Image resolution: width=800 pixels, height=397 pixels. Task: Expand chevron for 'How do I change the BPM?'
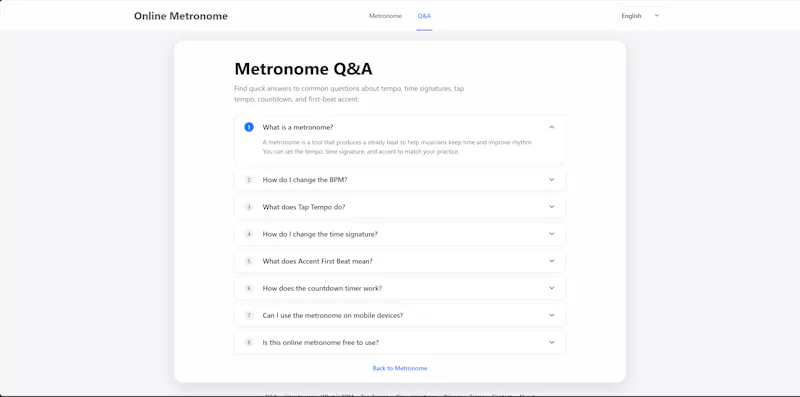[552, 180]
